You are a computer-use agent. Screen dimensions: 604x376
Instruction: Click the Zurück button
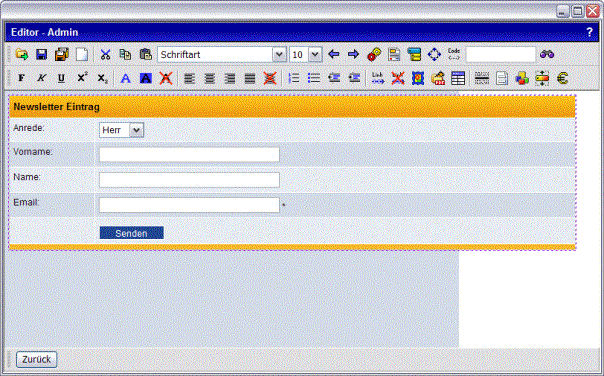point(36,359)
